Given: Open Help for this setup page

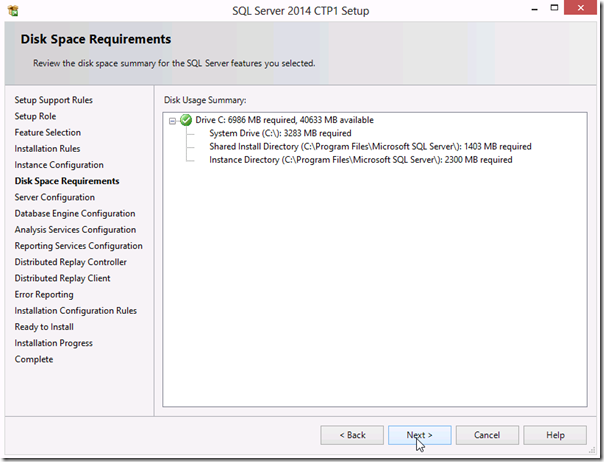Looking at the screenshot, I should [555, 435].
